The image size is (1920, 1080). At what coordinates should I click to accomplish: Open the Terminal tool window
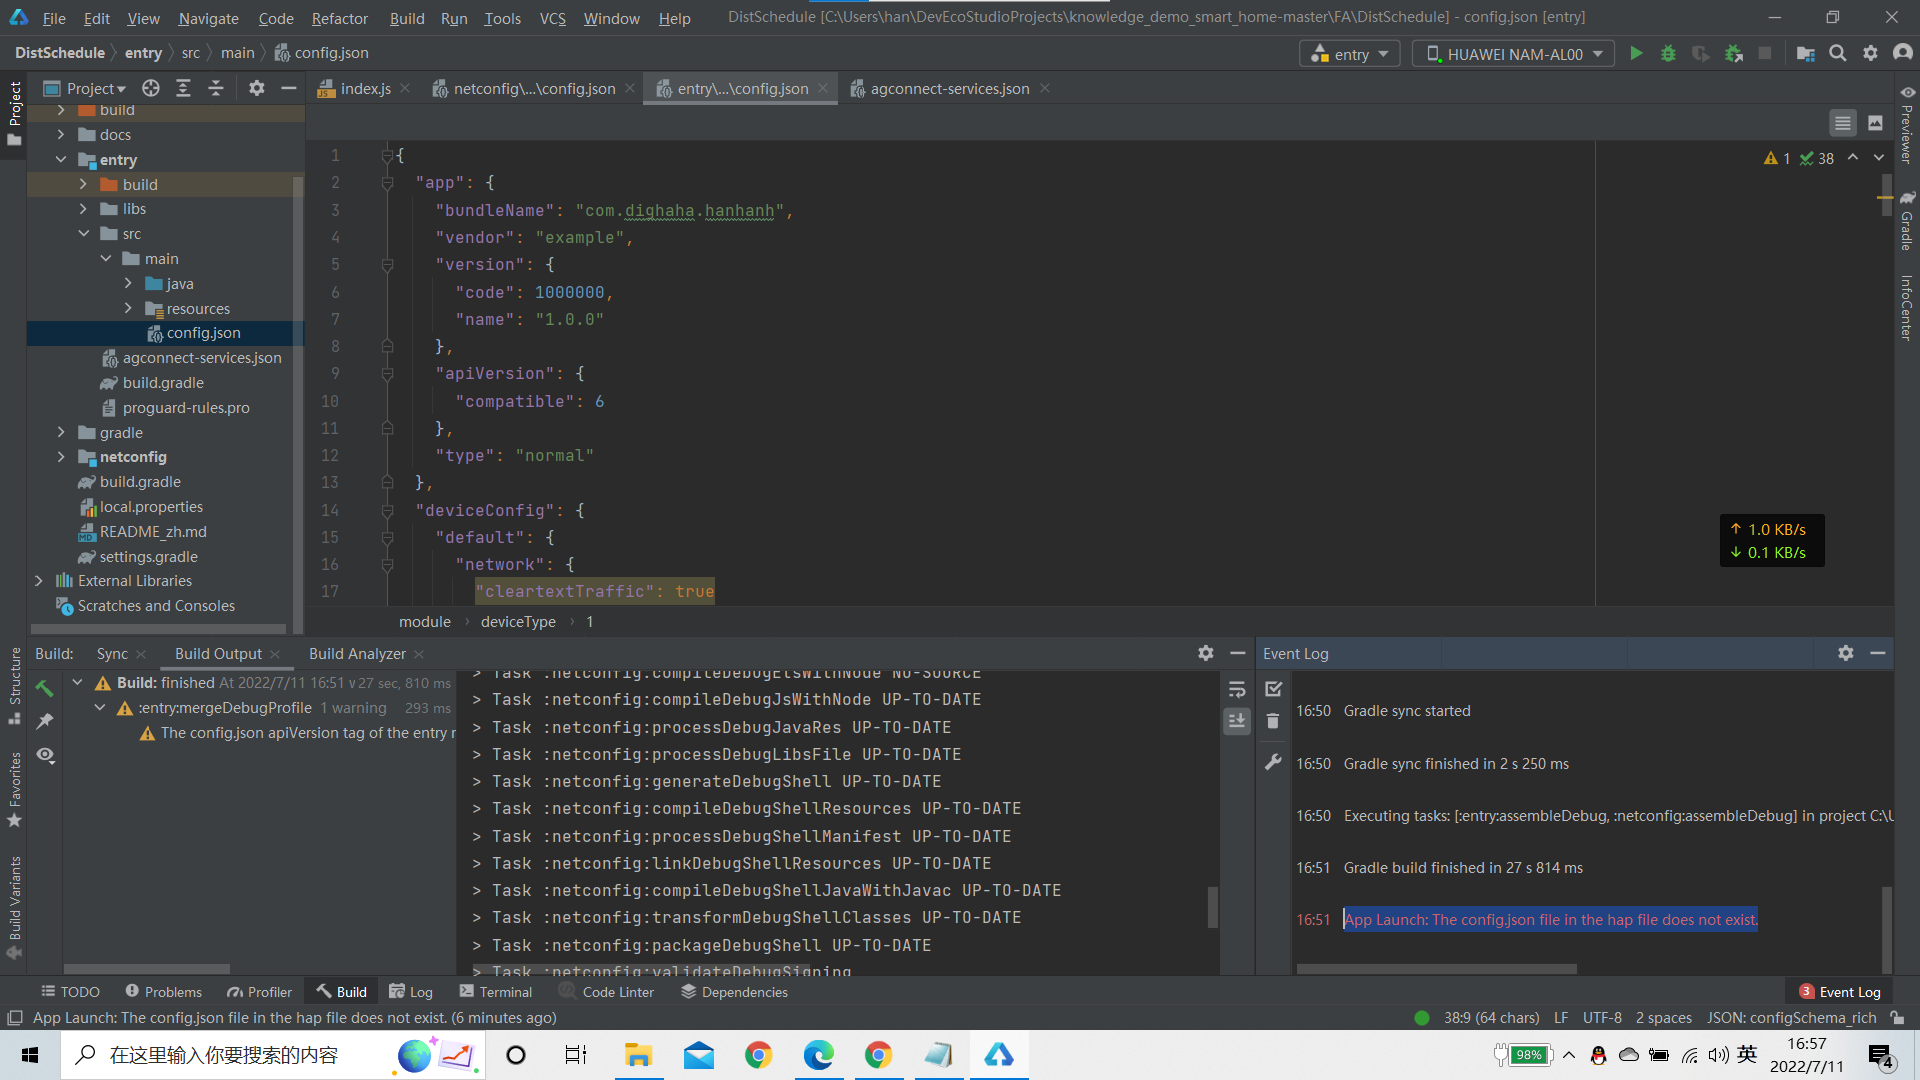coord(496,992)
